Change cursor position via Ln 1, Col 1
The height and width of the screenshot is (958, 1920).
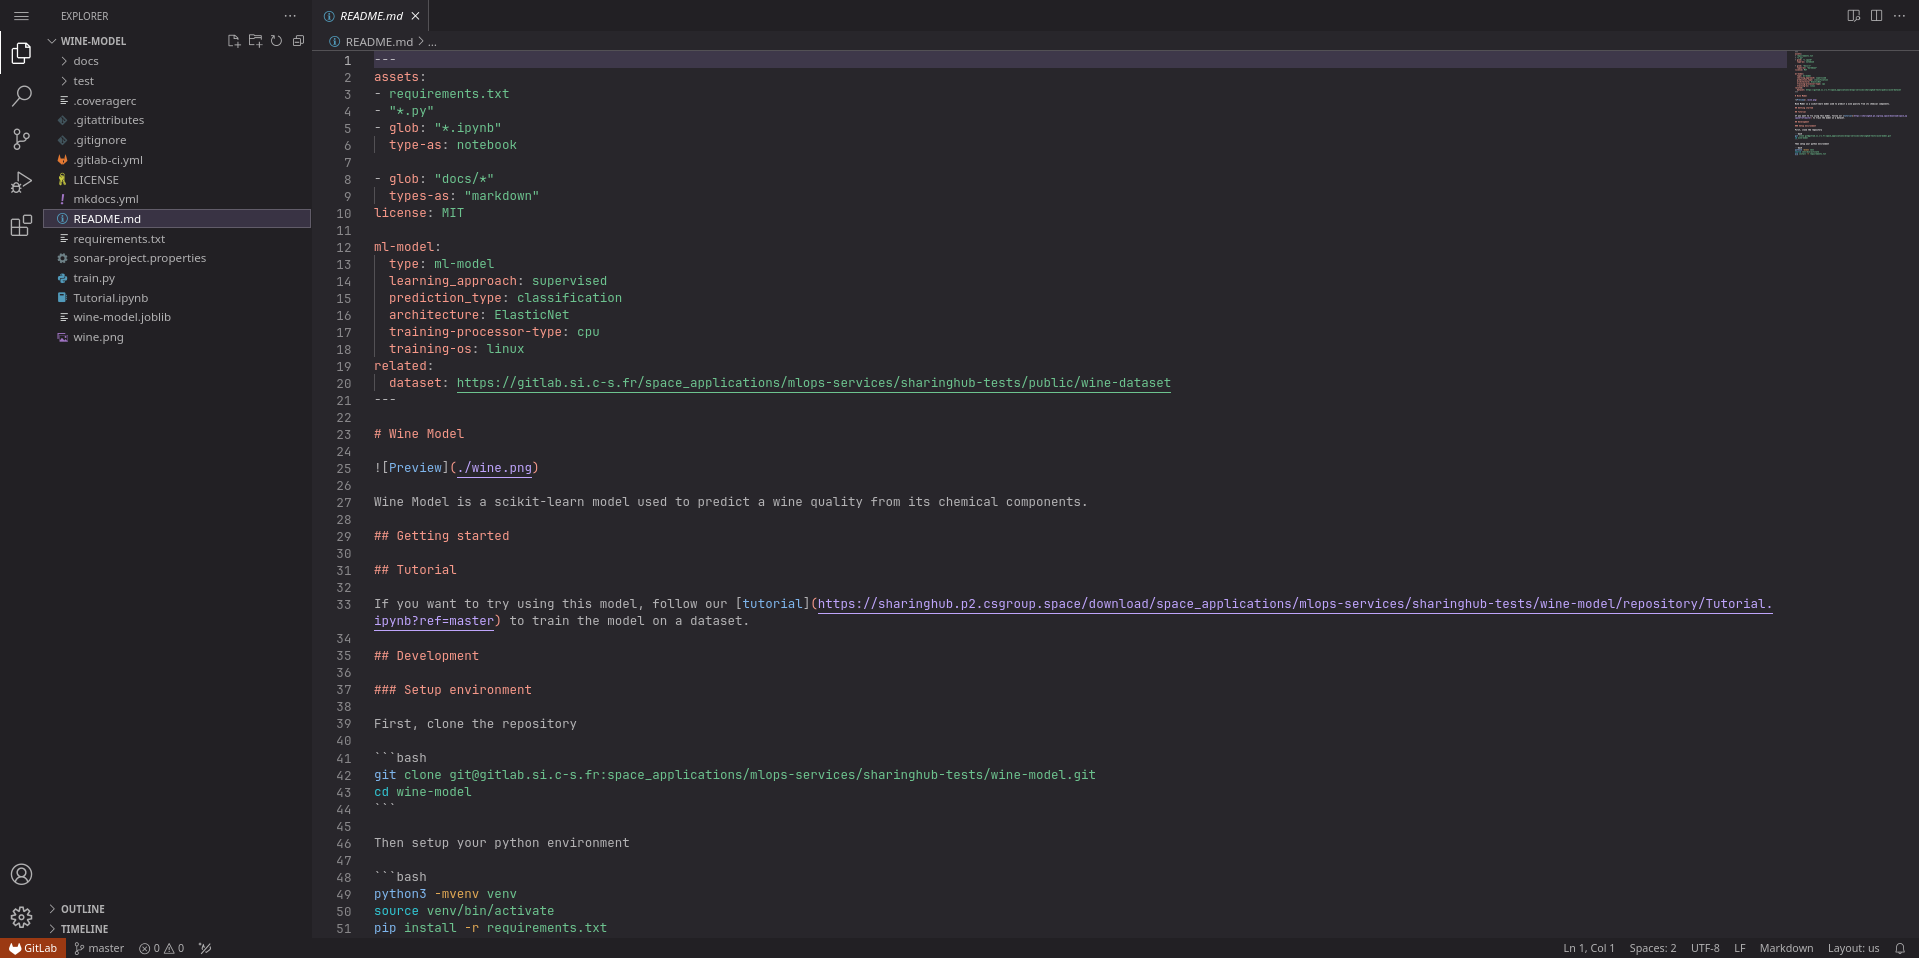coord(1589,948)
